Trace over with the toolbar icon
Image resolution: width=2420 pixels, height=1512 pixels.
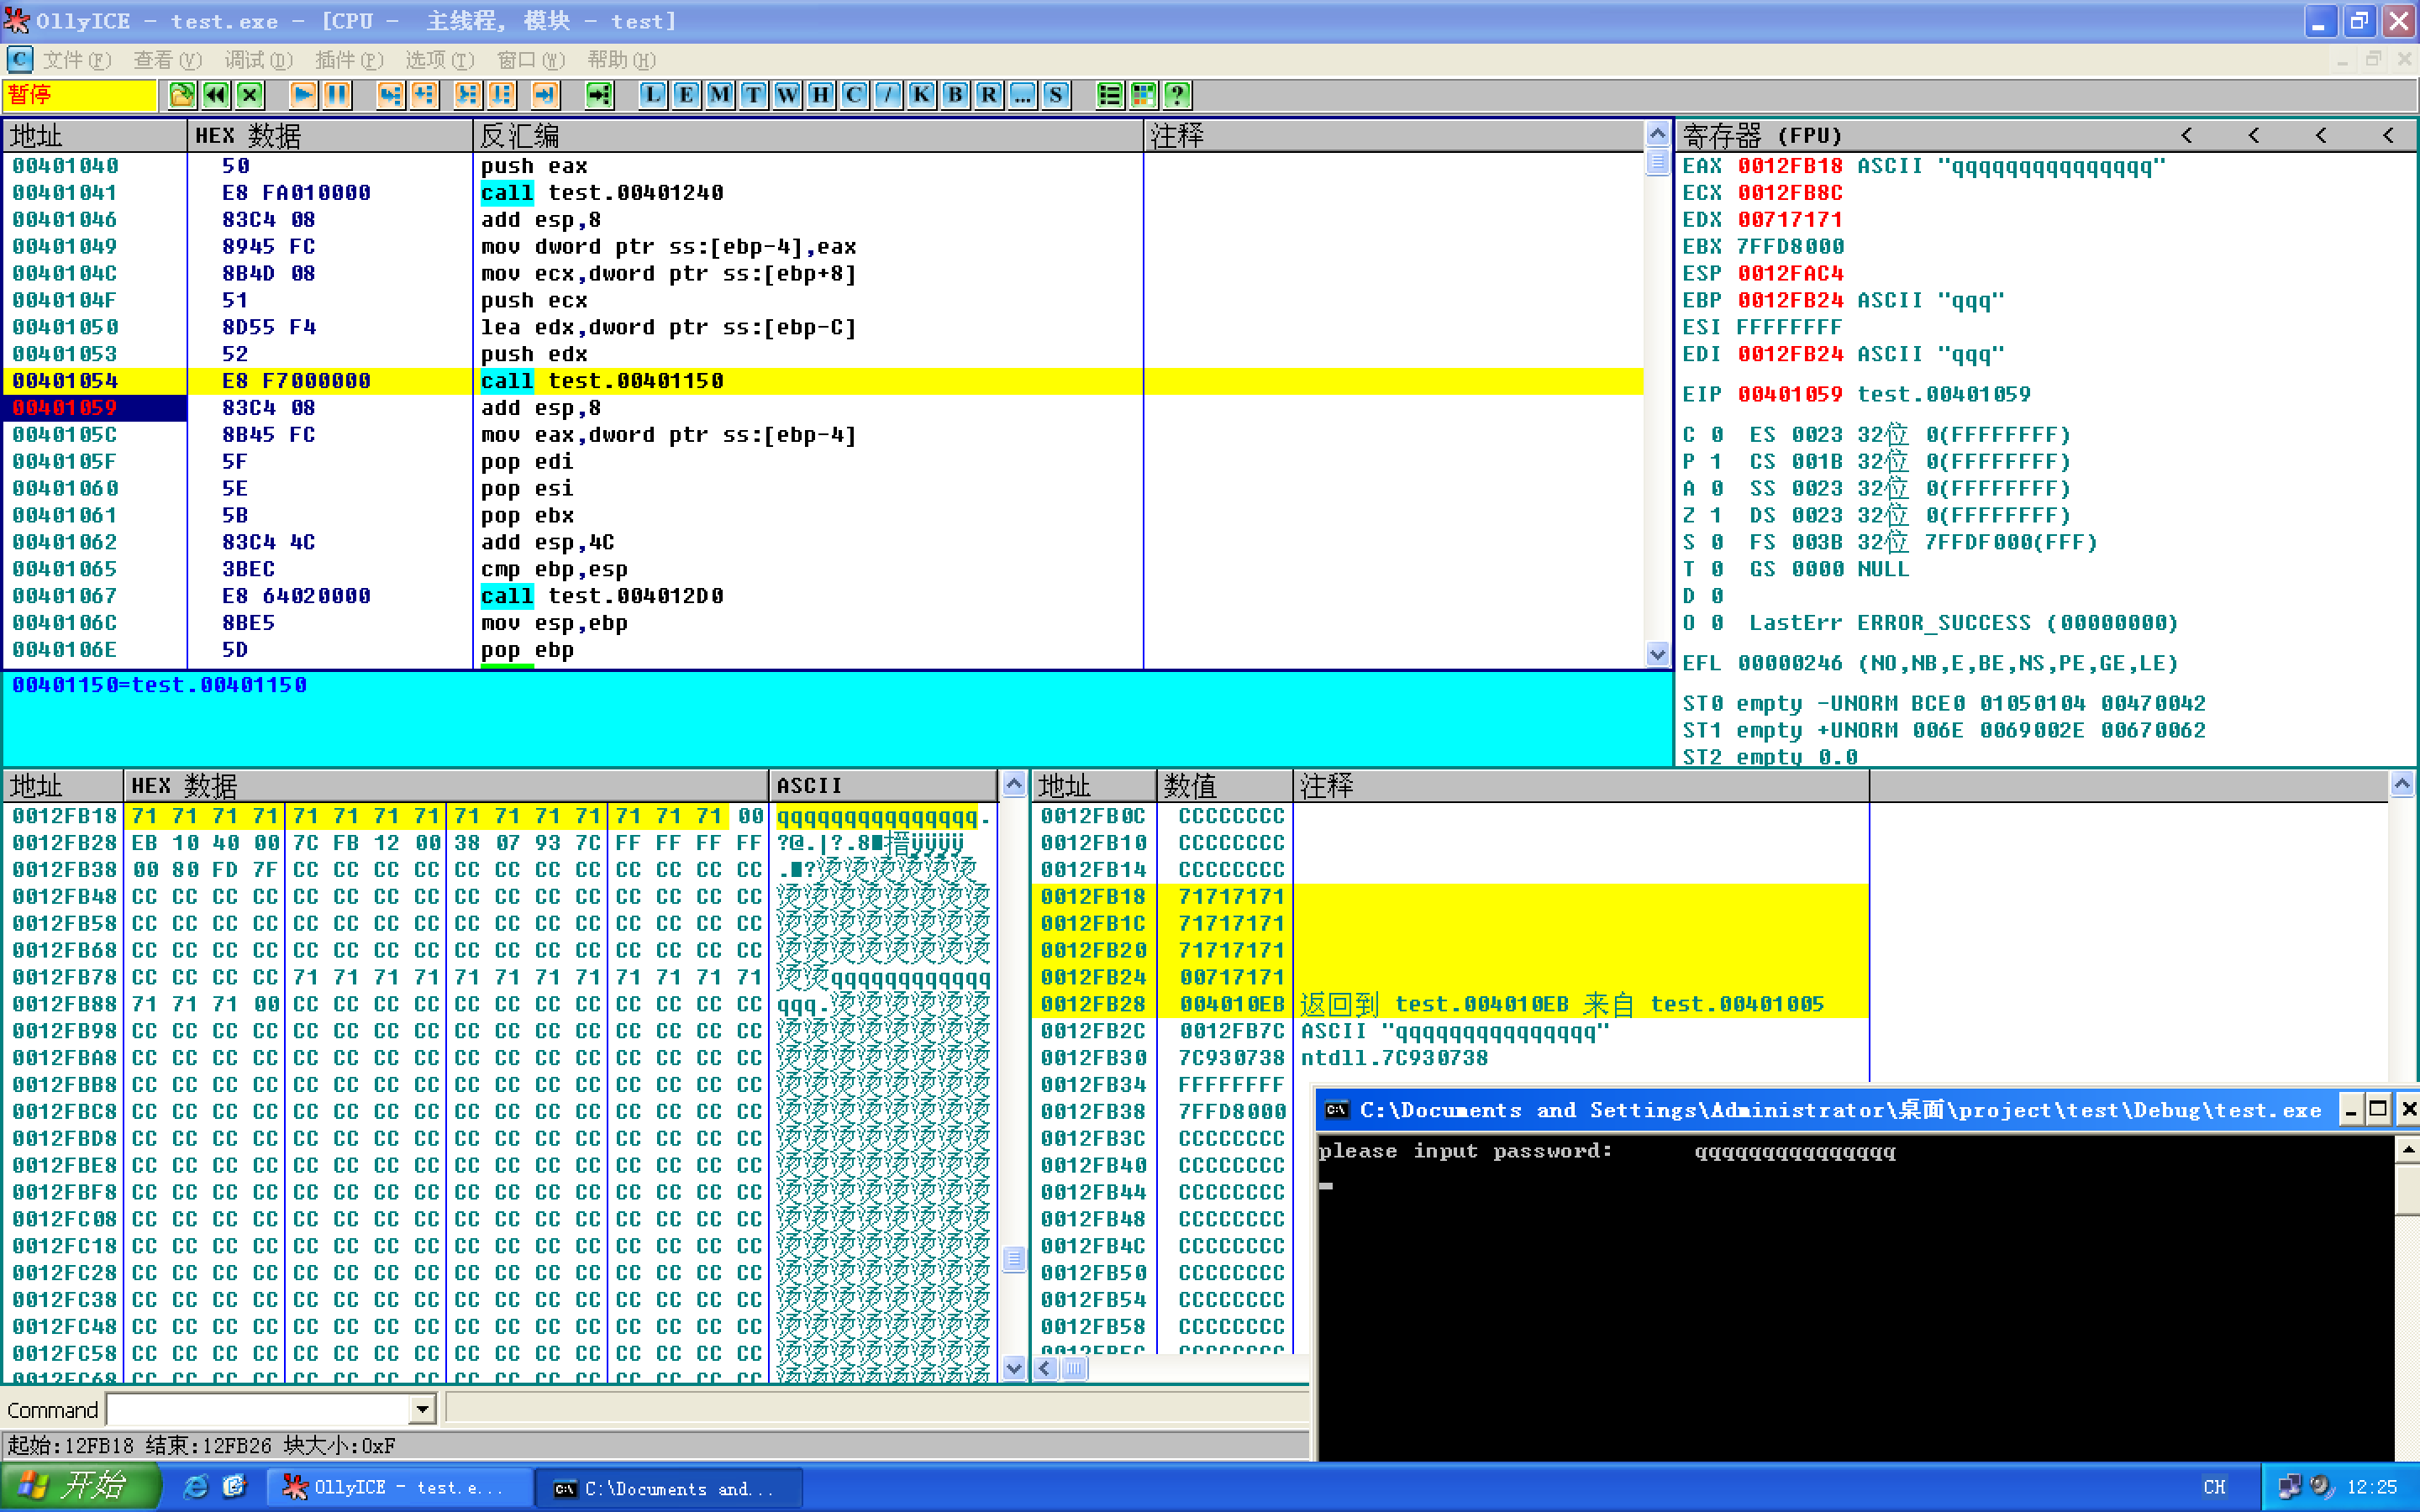[x=501, y=95]
